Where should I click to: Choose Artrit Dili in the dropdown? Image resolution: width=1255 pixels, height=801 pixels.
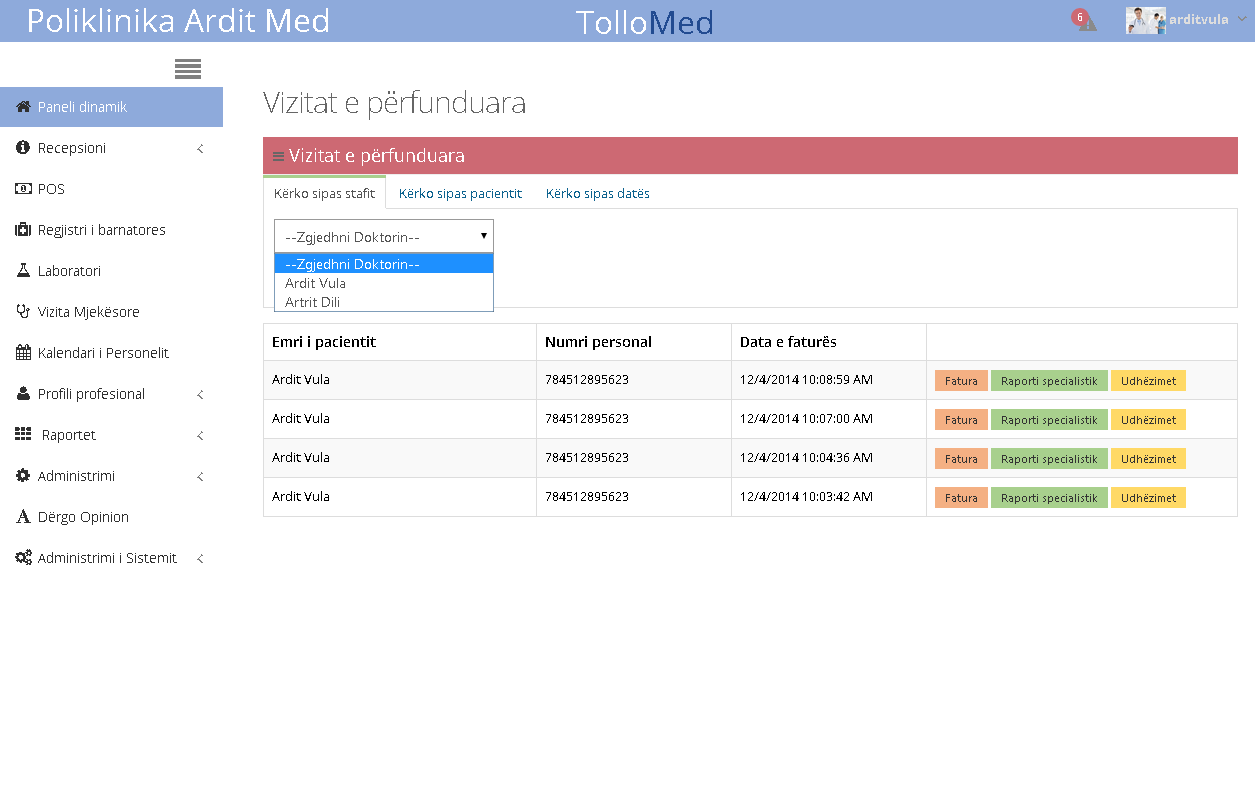tap(313, 302)
